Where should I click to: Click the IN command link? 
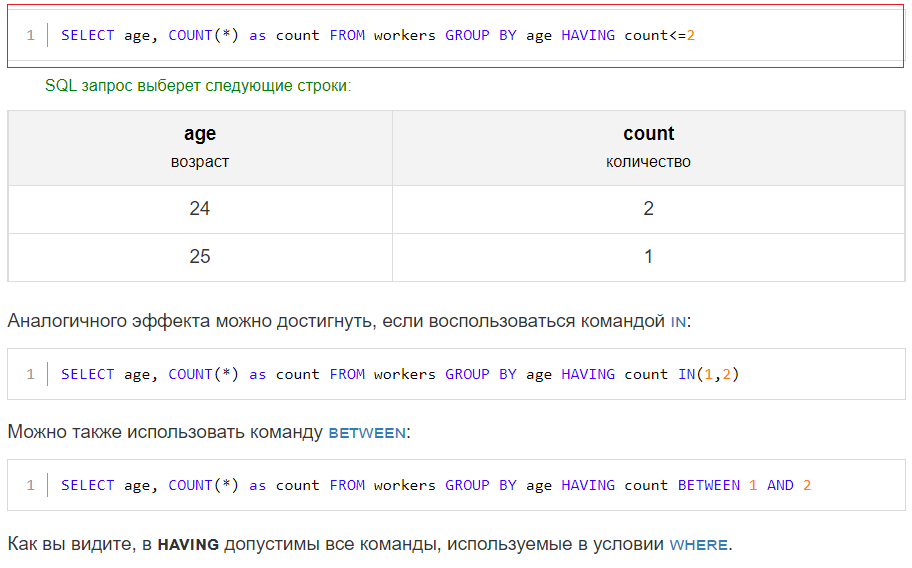[678, 321]
